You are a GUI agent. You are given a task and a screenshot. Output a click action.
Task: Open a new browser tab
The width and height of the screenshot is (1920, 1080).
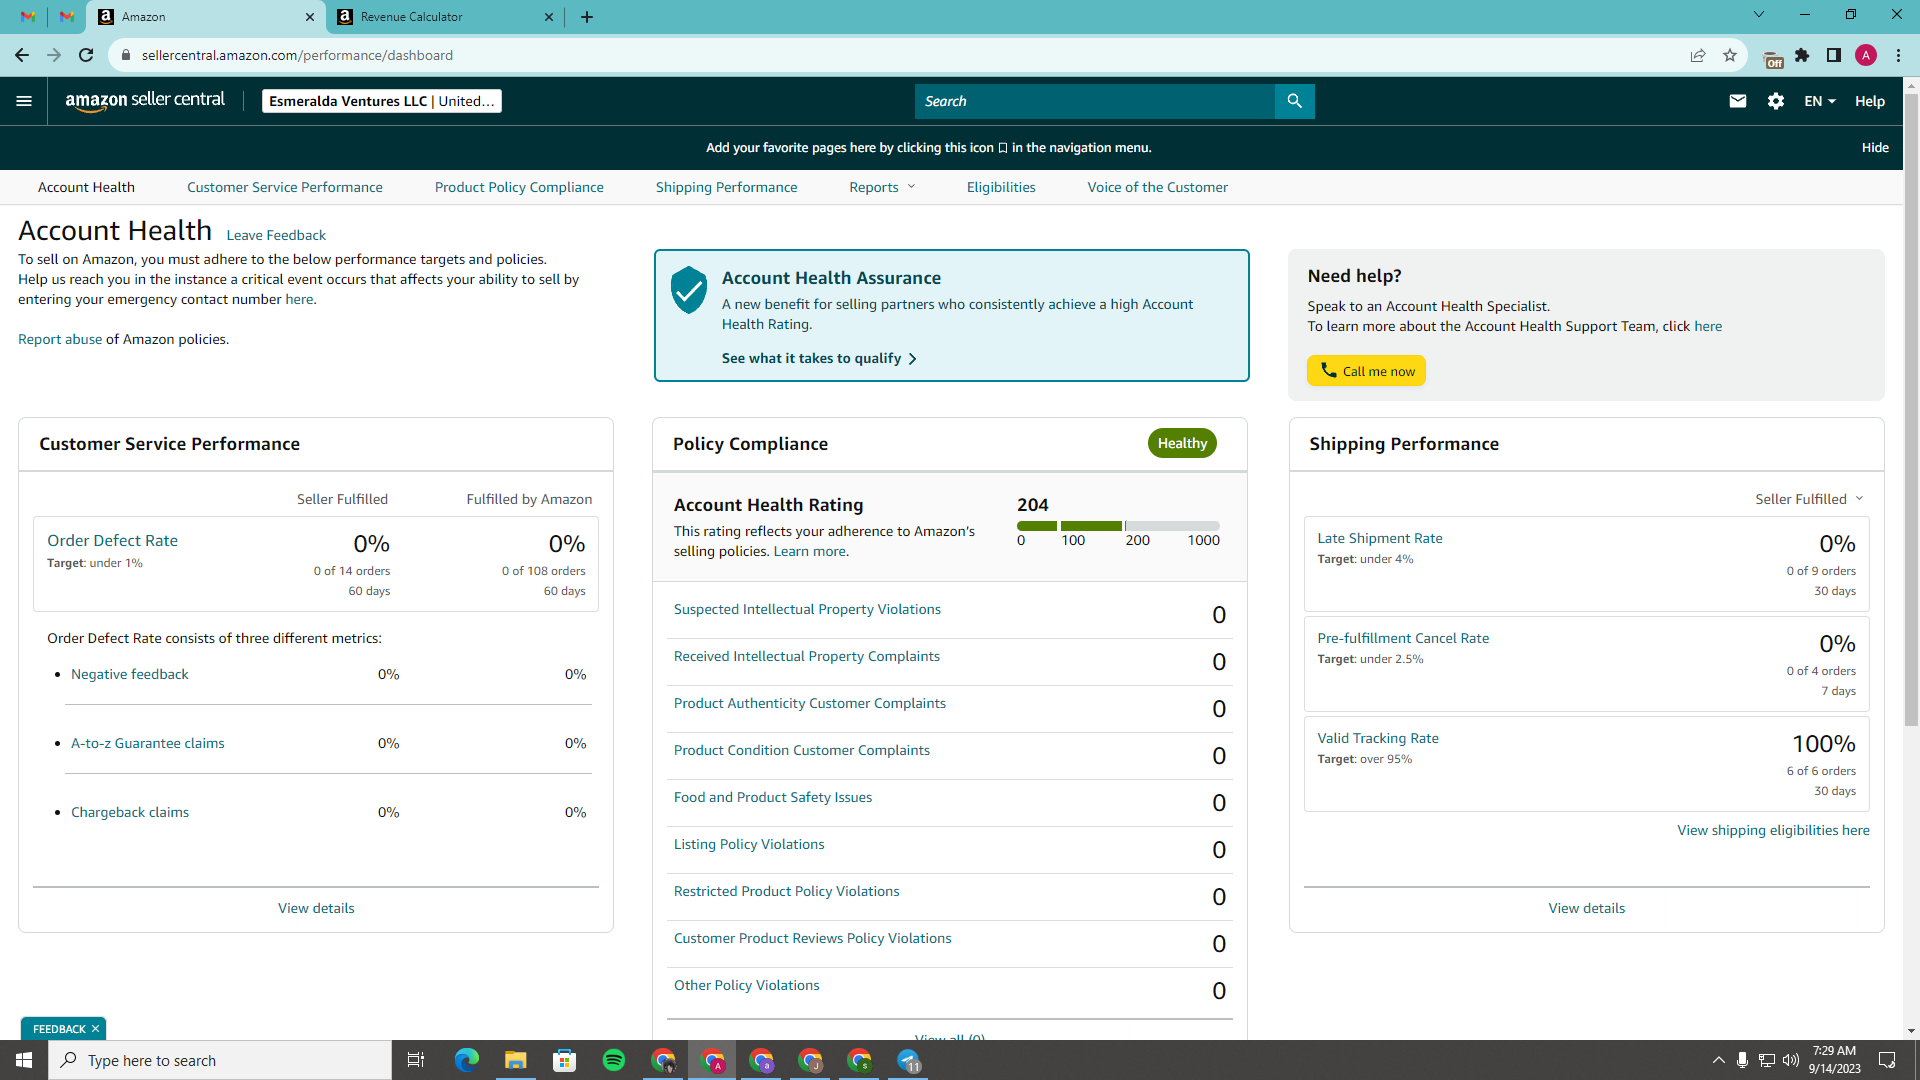pos(587,17)
